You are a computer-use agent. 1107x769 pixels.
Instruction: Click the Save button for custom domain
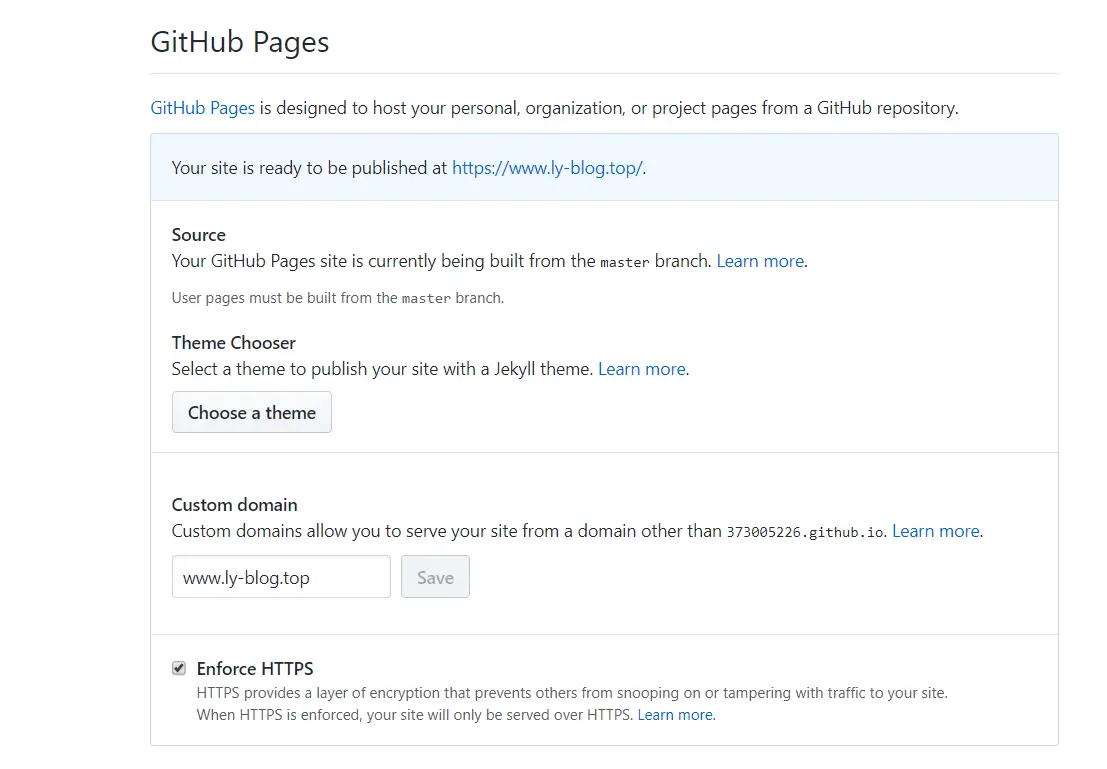(x=435, y=577)
